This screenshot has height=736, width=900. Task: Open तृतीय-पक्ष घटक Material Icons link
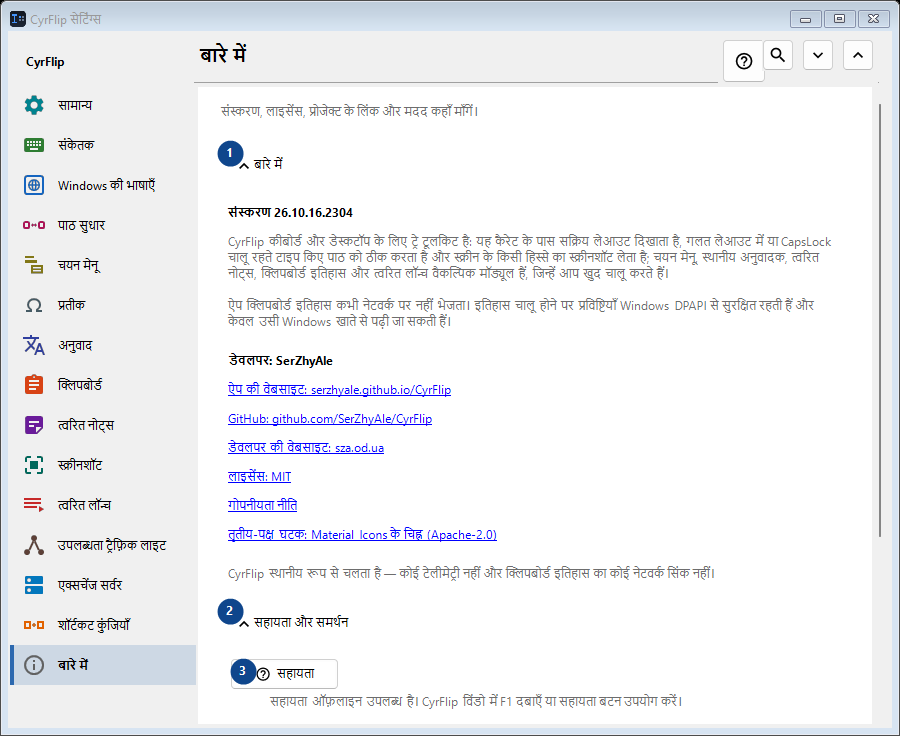pos(362,534)
